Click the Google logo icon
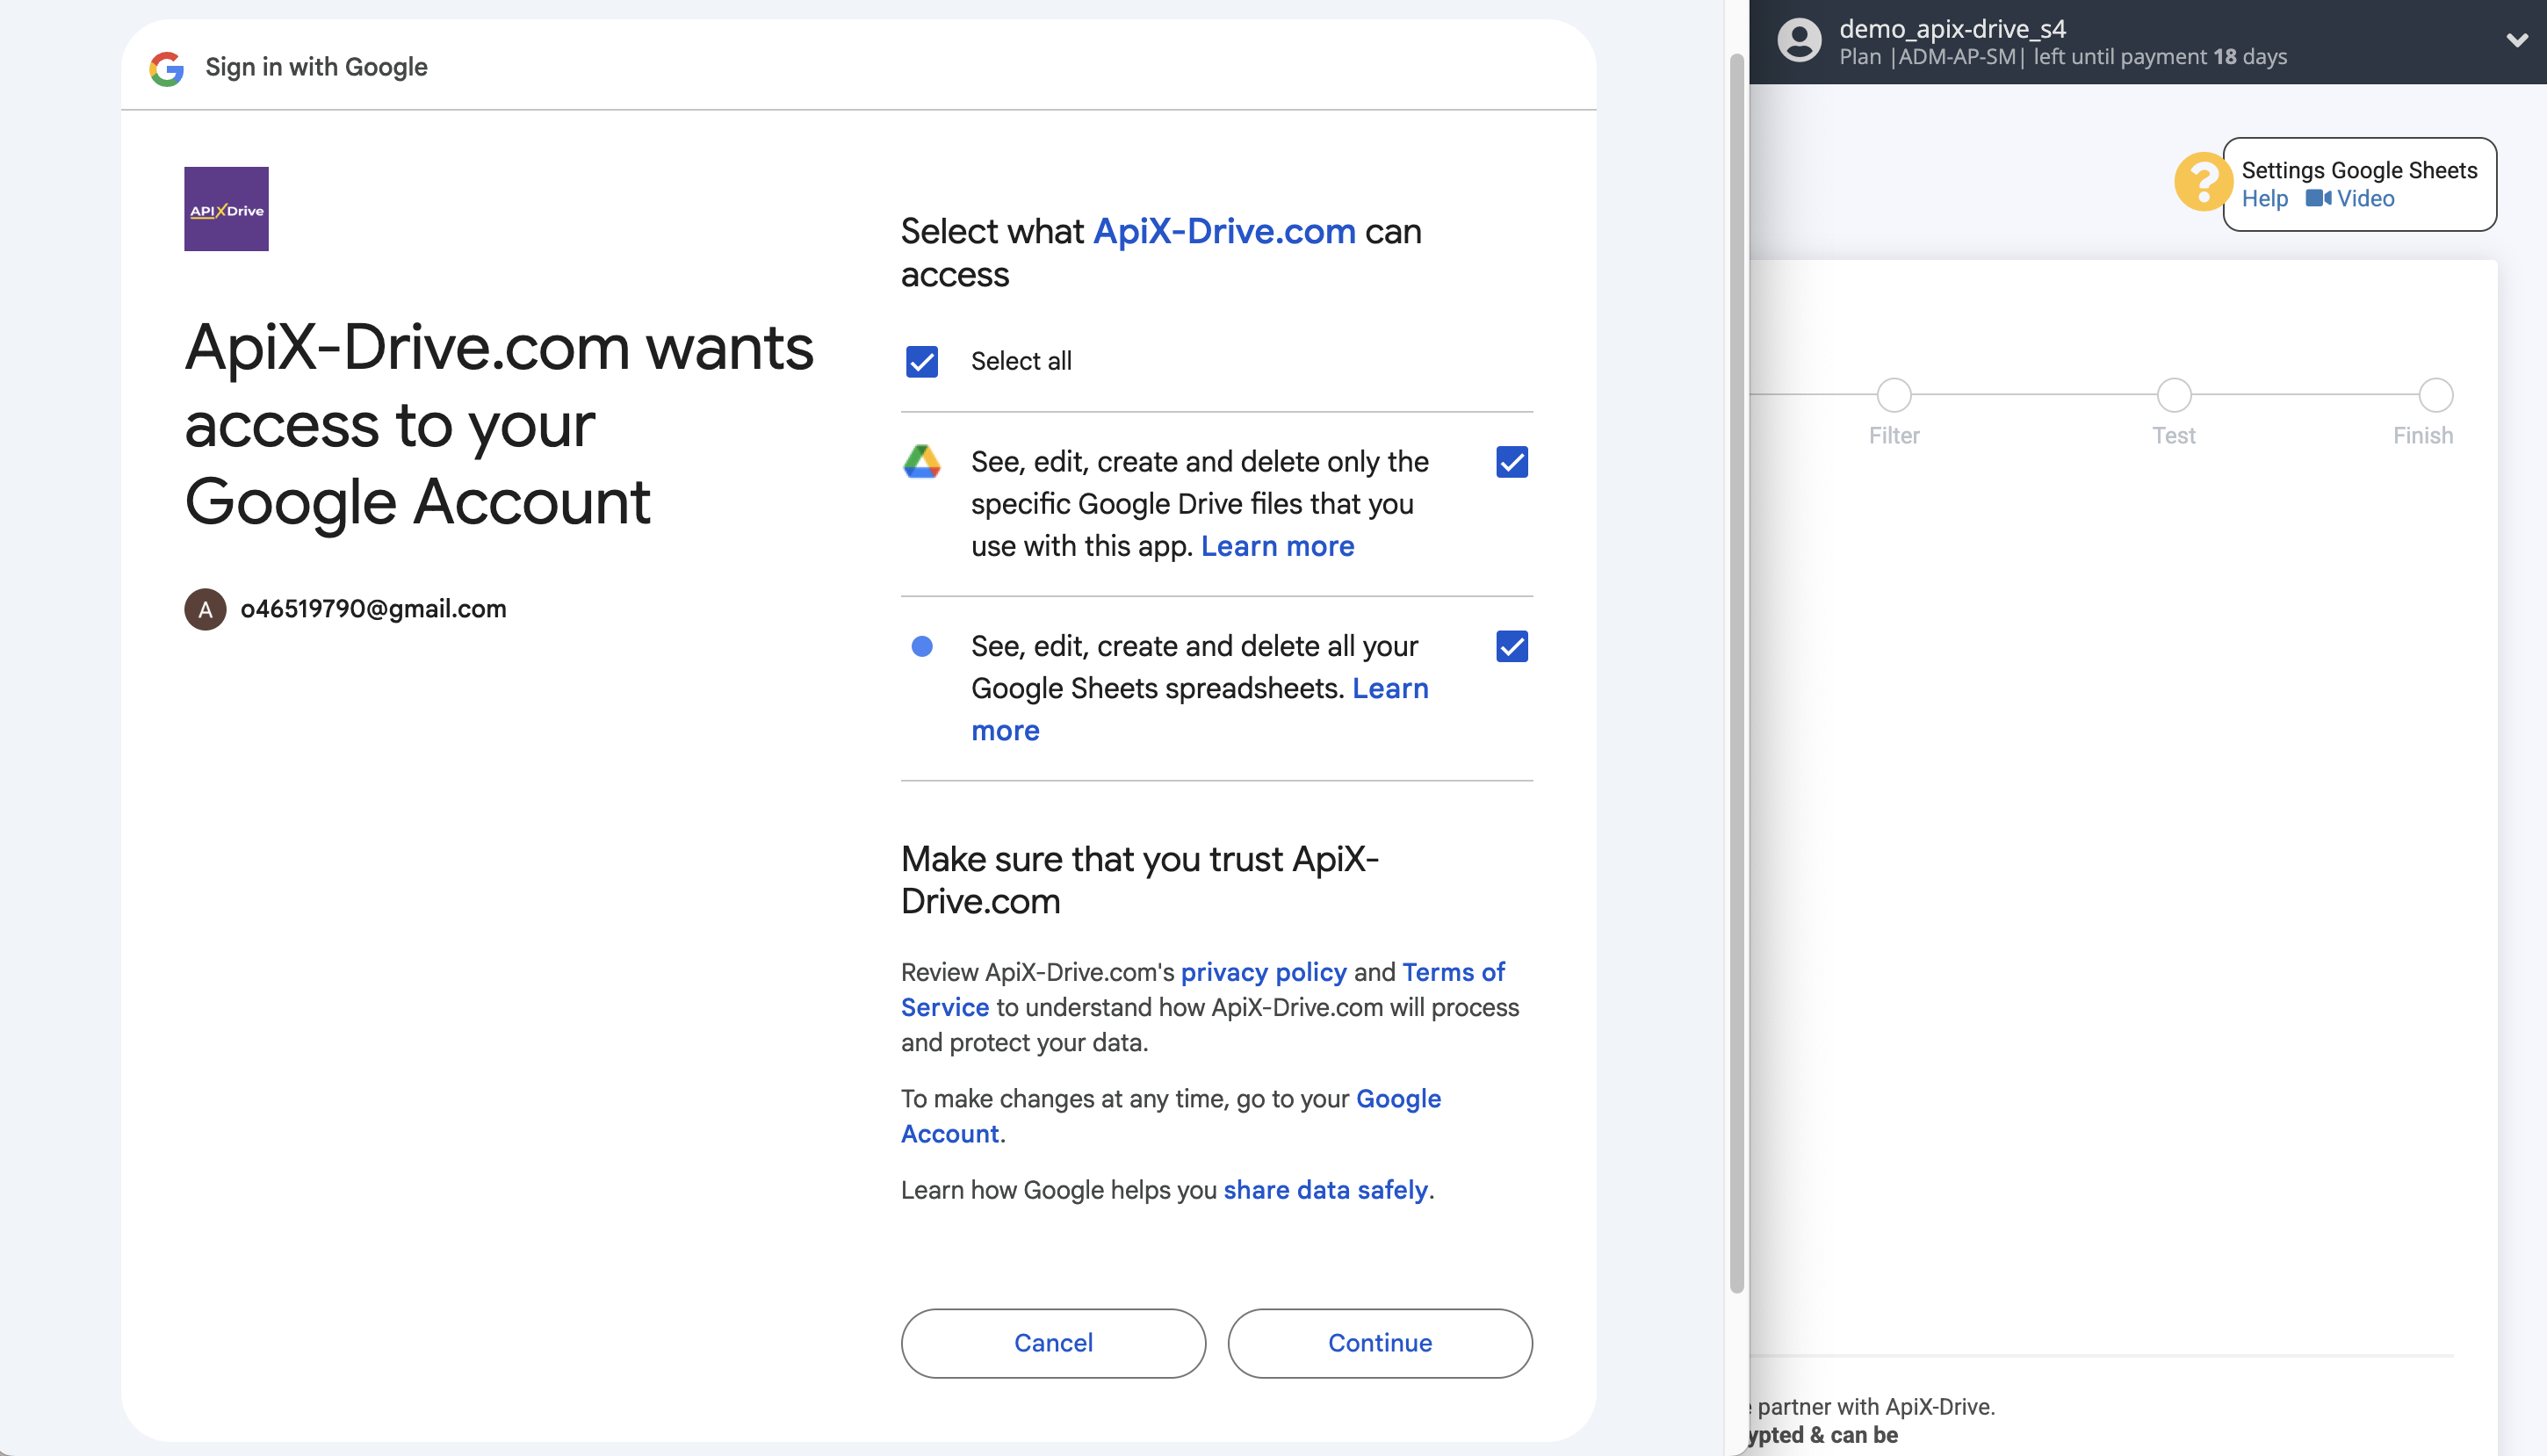 tap(166, 68)
